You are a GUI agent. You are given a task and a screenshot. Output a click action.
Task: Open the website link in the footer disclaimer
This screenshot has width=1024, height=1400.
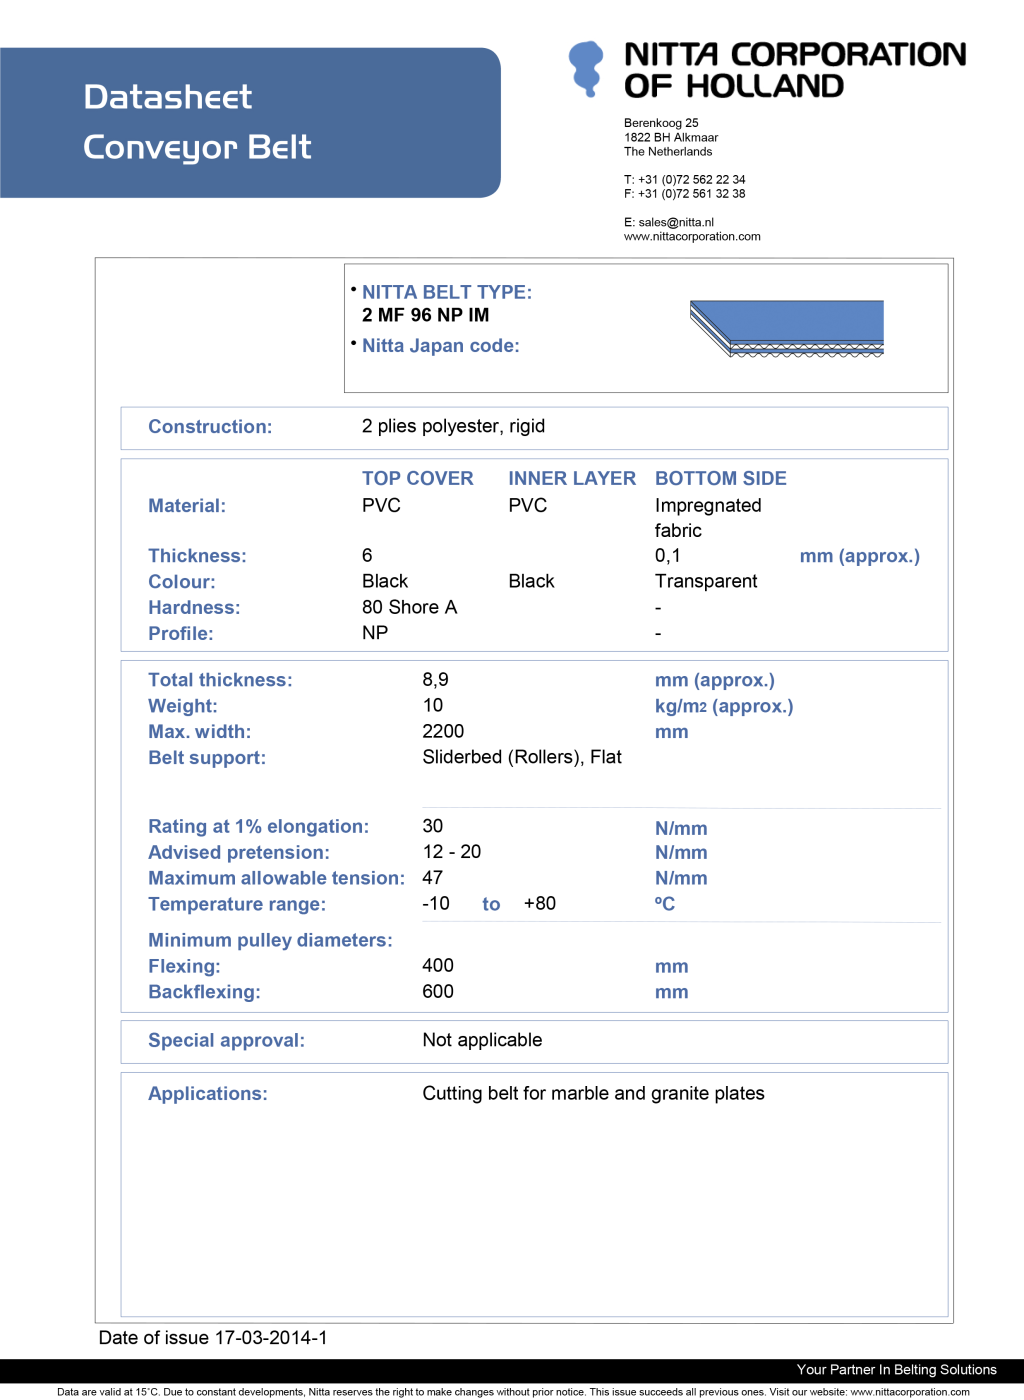pos(910,1392)
